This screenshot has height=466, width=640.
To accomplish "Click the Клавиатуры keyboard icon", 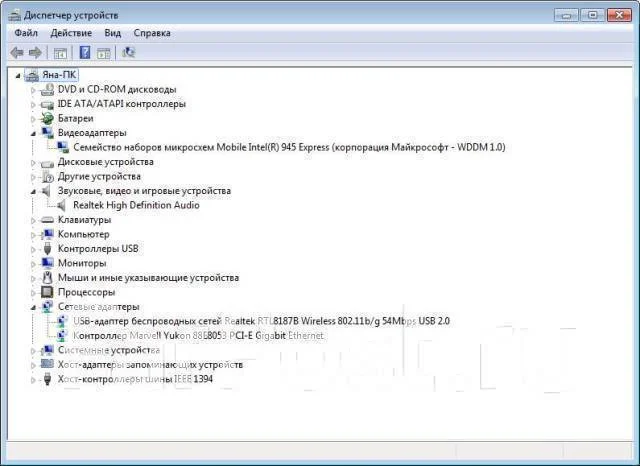I will click(x=47, y=220).
